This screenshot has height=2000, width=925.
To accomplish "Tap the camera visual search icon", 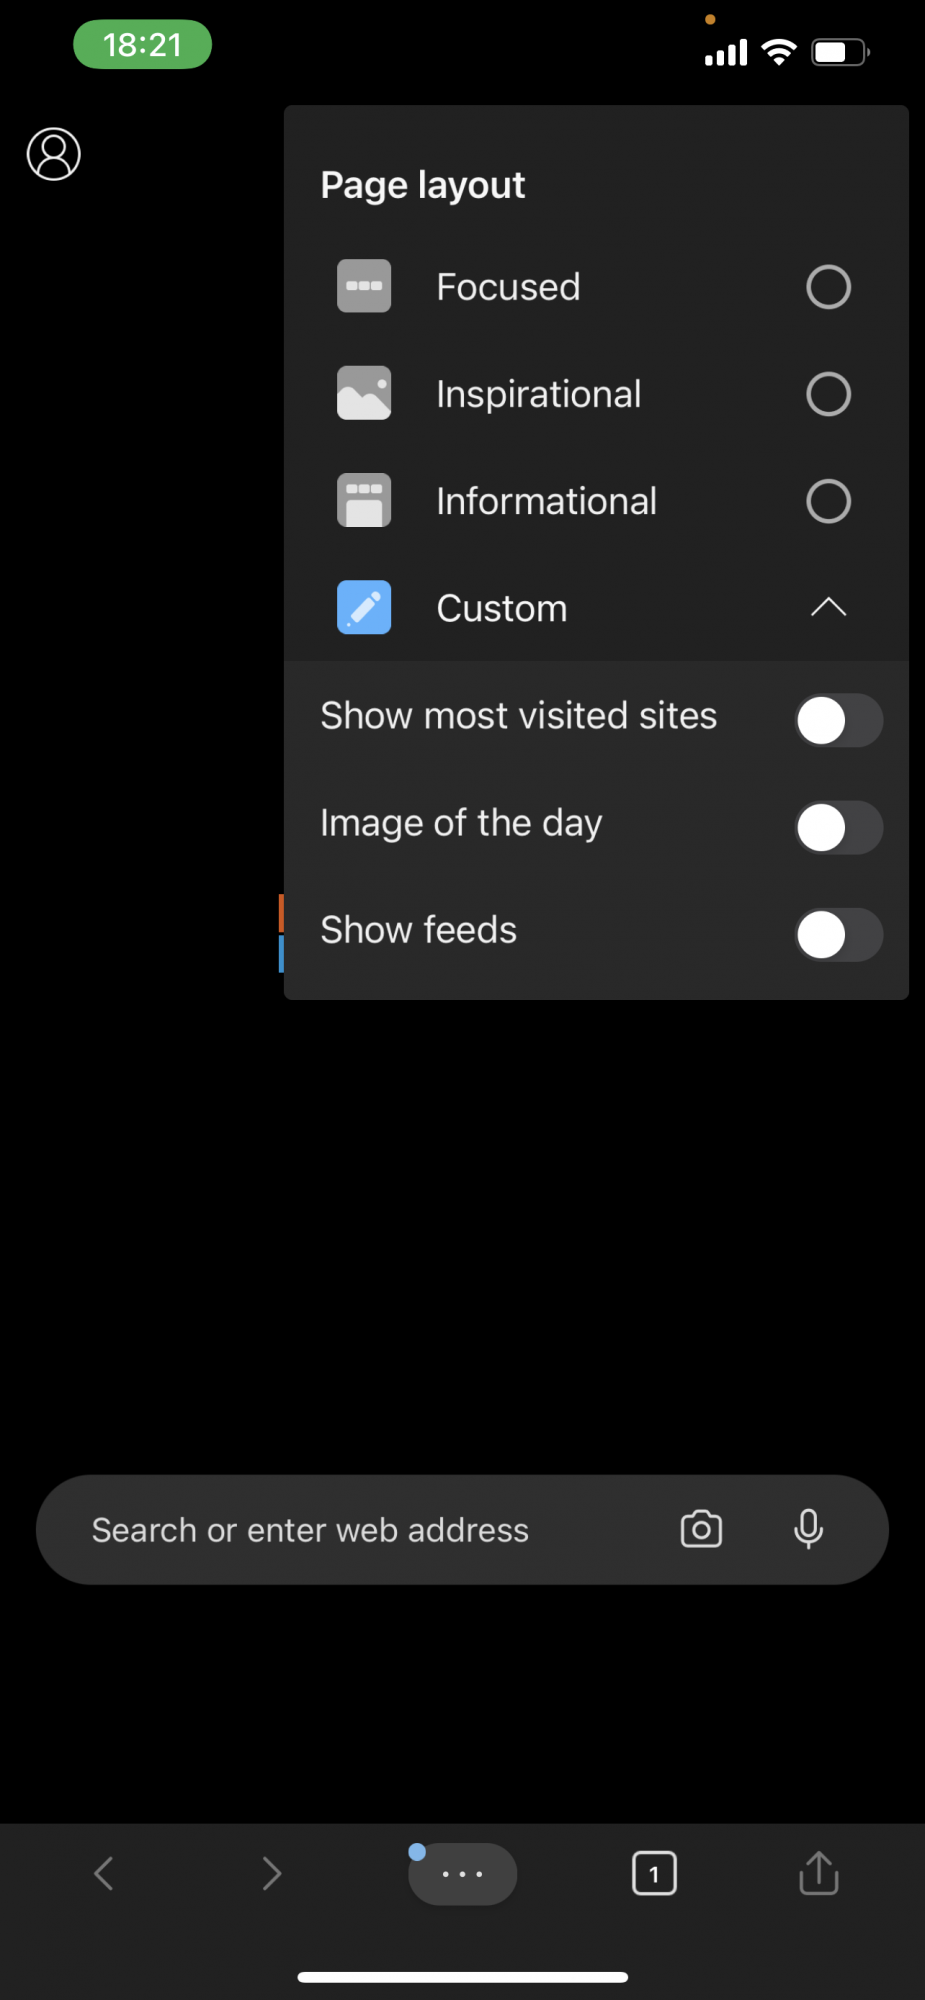I will coord(701,1529).
